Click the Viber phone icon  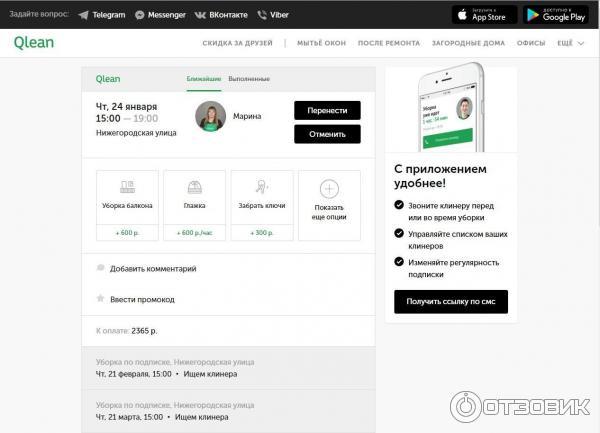pos(262,15)
